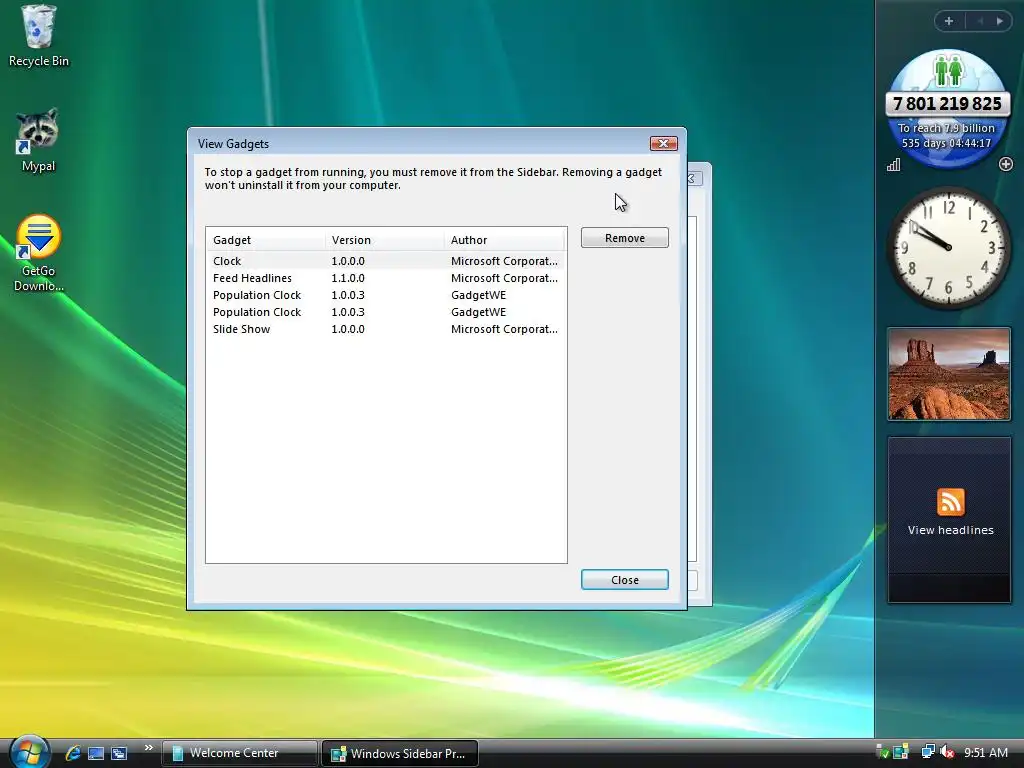Open the Windows Start orb
The image size is (1024, 768).
point(29,751)
